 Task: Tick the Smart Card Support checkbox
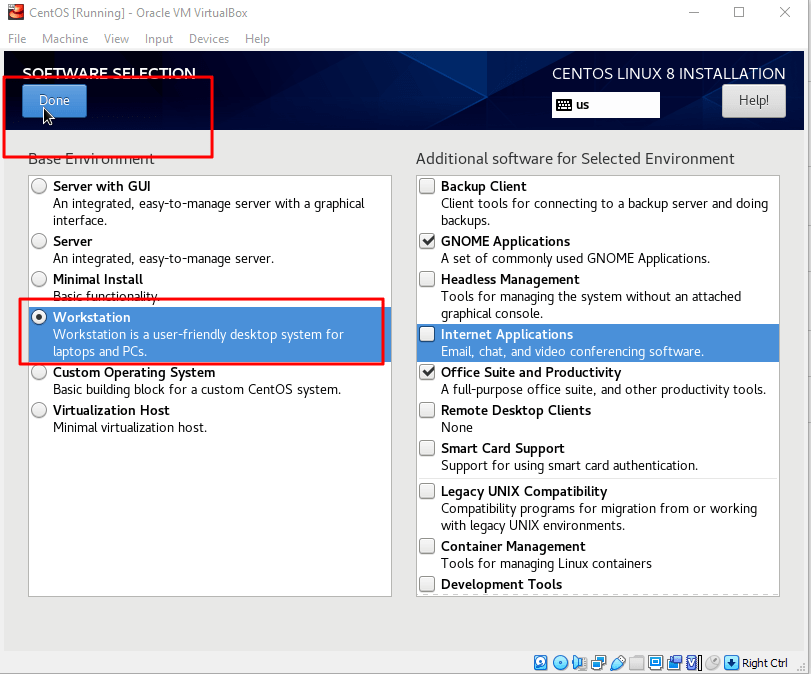coord(427,448)
